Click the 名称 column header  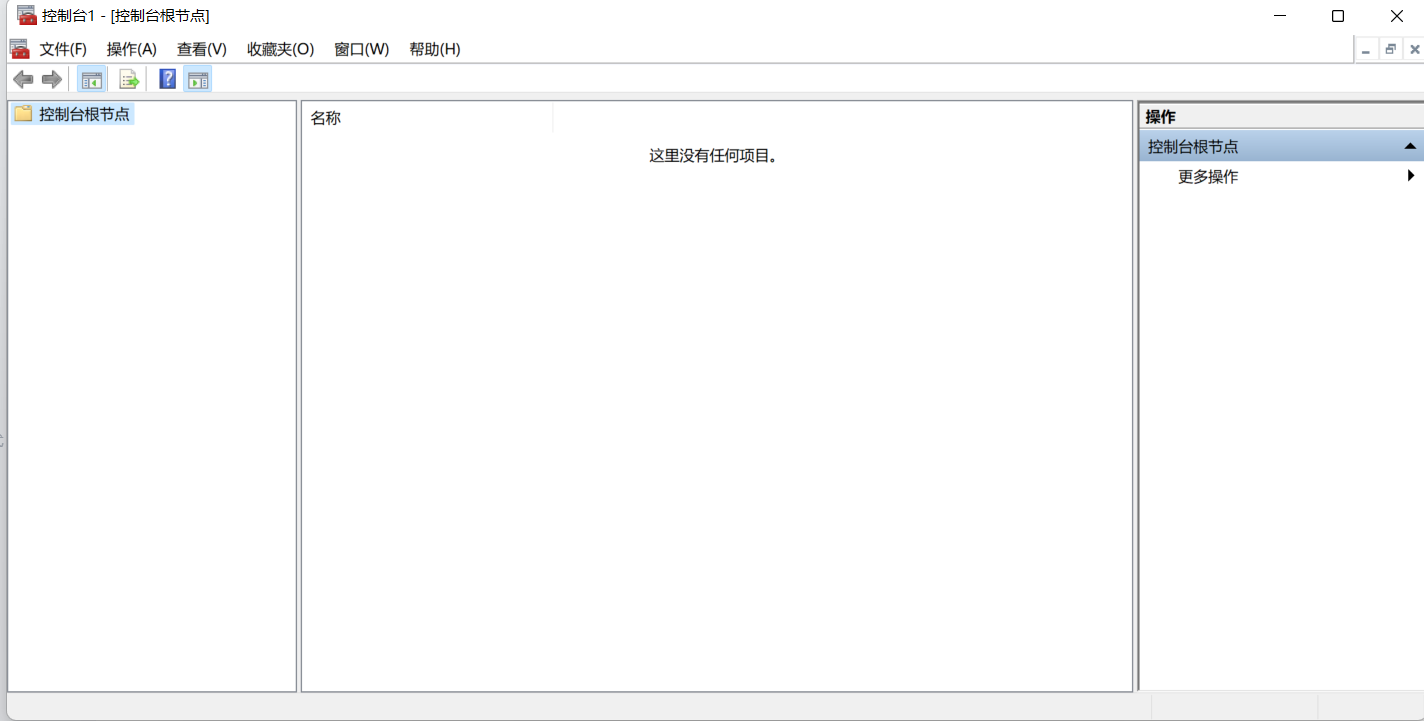point(325,116)
